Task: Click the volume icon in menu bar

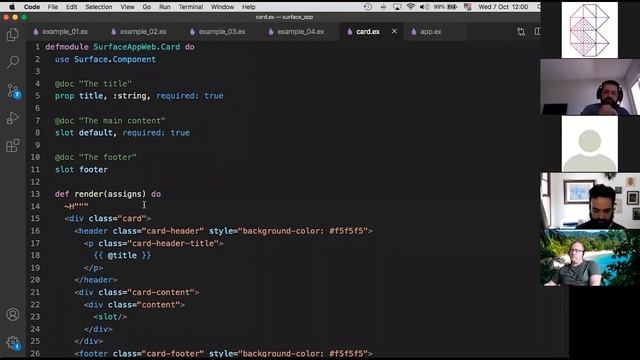Action: pos(424,7)
